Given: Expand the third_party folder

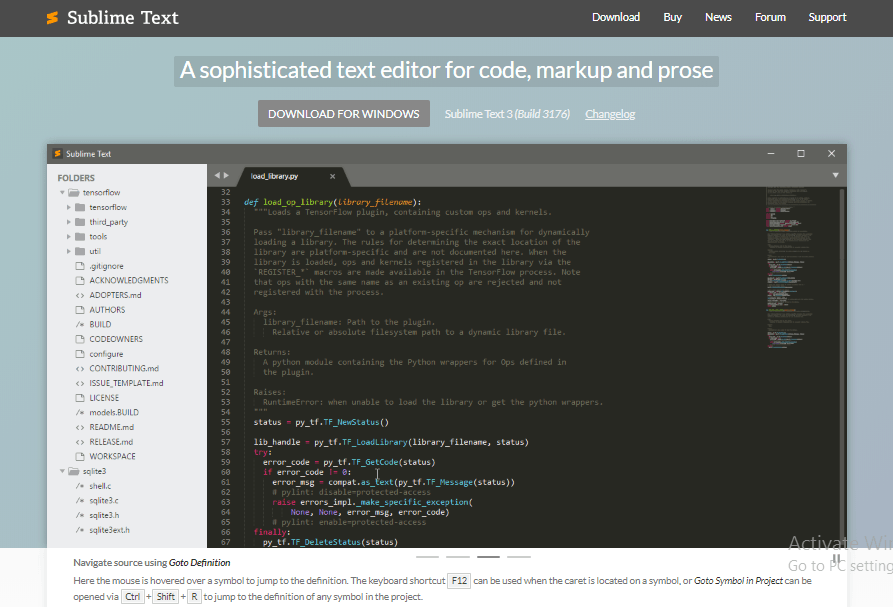Looking at the screenshot, I should pos(69,222).
